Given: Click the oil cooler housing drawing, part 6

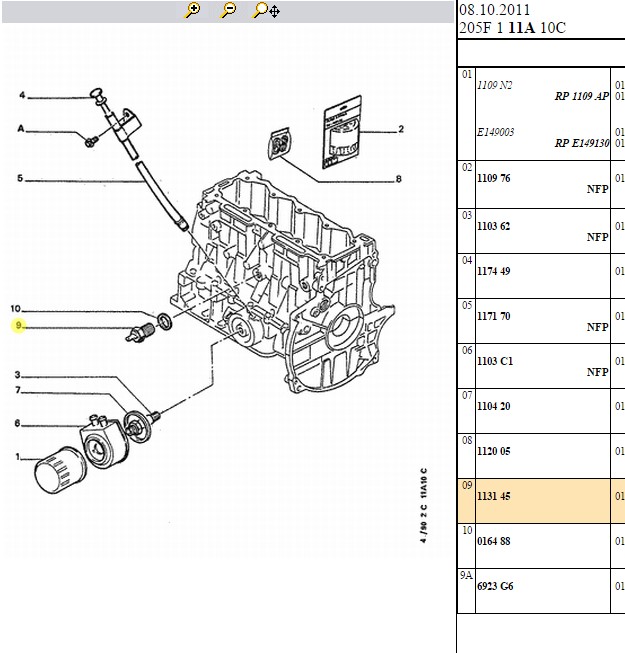Looking at the screenshot, I should click(x=103, y=441).
